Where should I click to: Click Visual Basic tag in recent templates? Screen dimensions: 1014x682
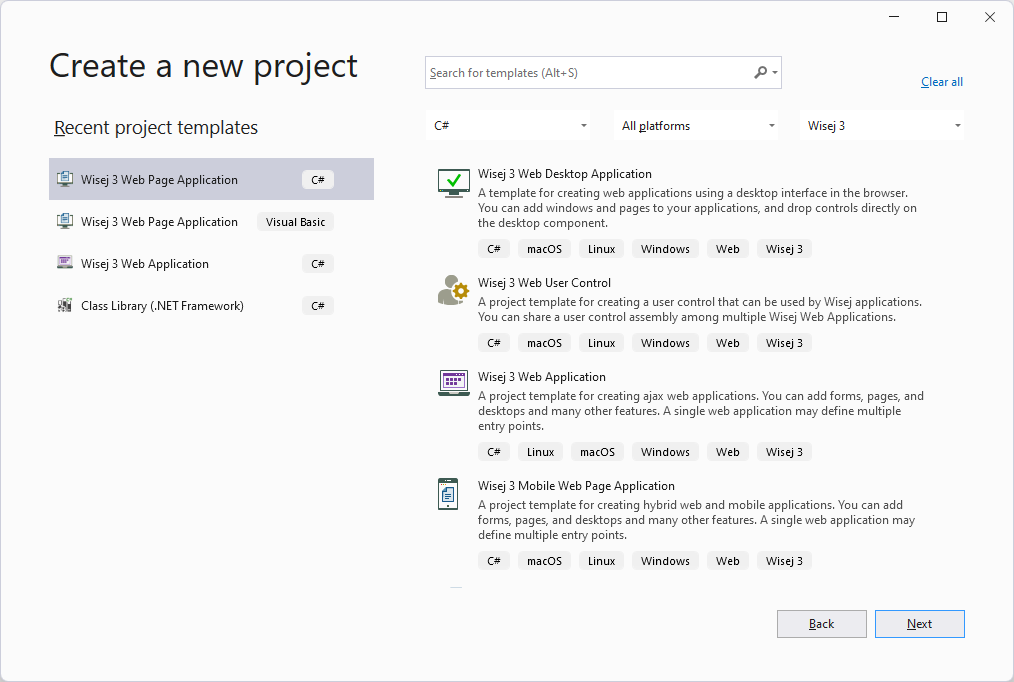click(296, 222)
